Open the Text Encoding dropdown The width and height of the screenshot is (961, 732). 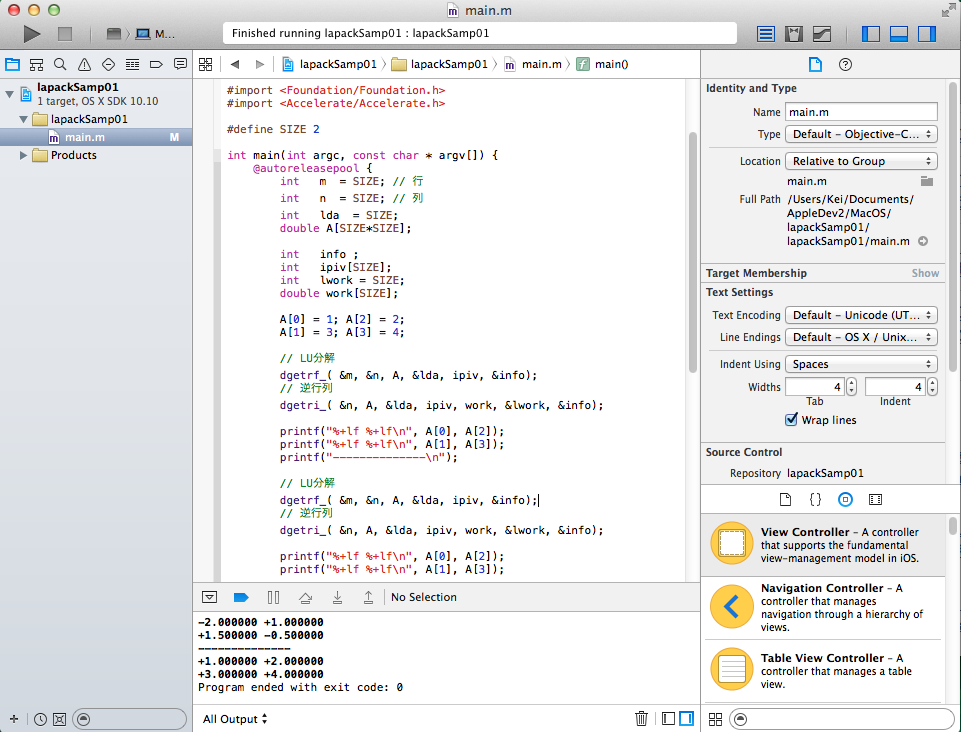[861, 315]
